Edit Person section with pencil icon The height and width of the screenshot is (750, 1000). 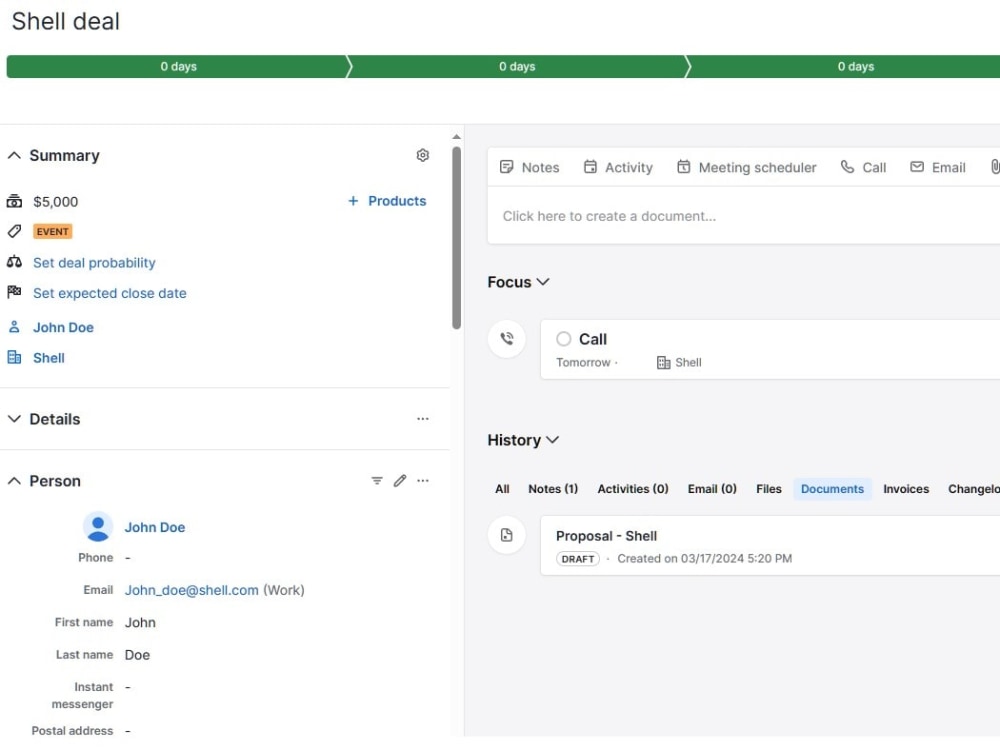tap(400, 480)
